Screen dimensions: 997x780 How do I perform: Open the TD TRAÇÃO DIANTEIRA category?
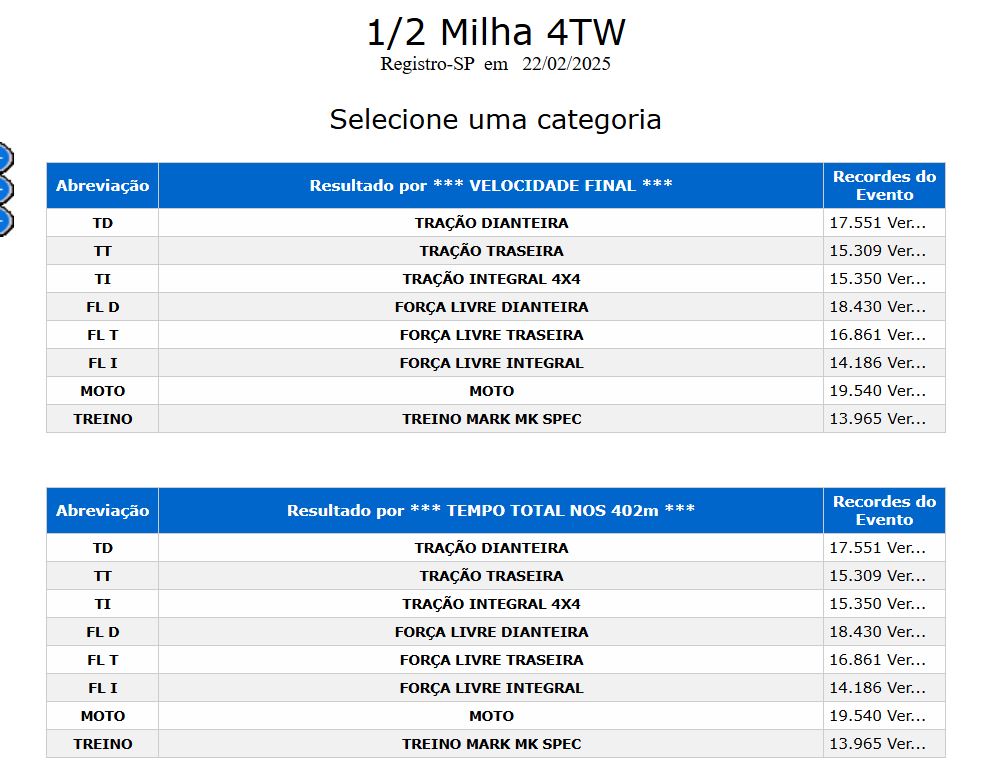tap(491, 223)
